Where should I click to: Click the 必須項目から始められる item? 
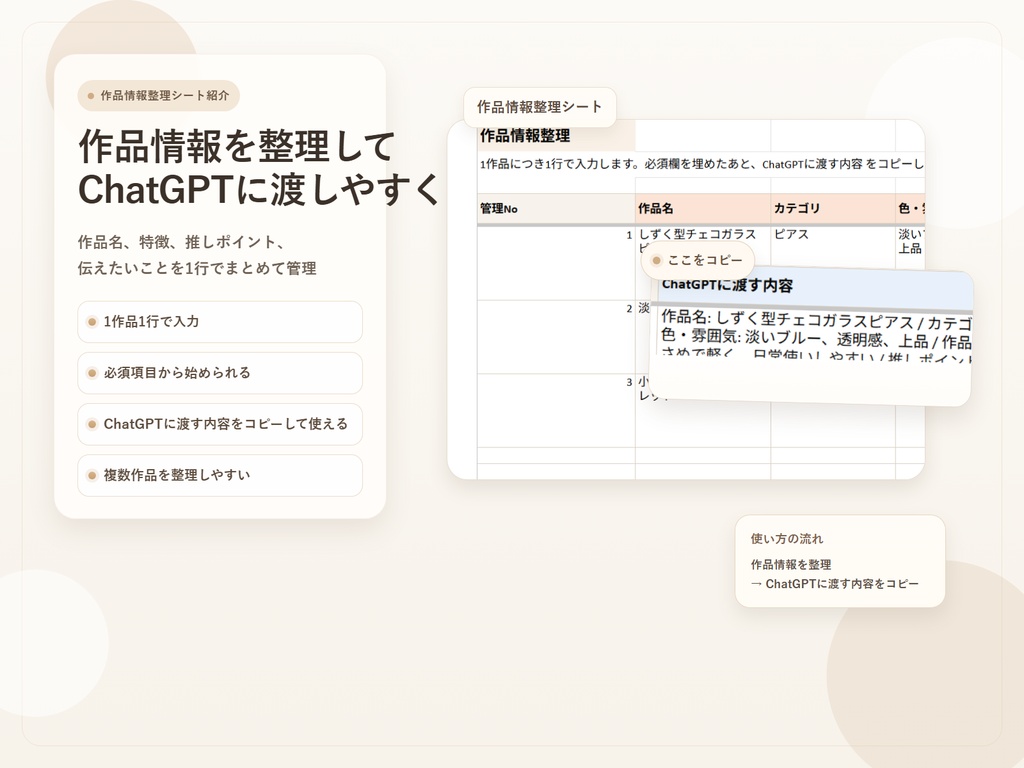(220, 373)
